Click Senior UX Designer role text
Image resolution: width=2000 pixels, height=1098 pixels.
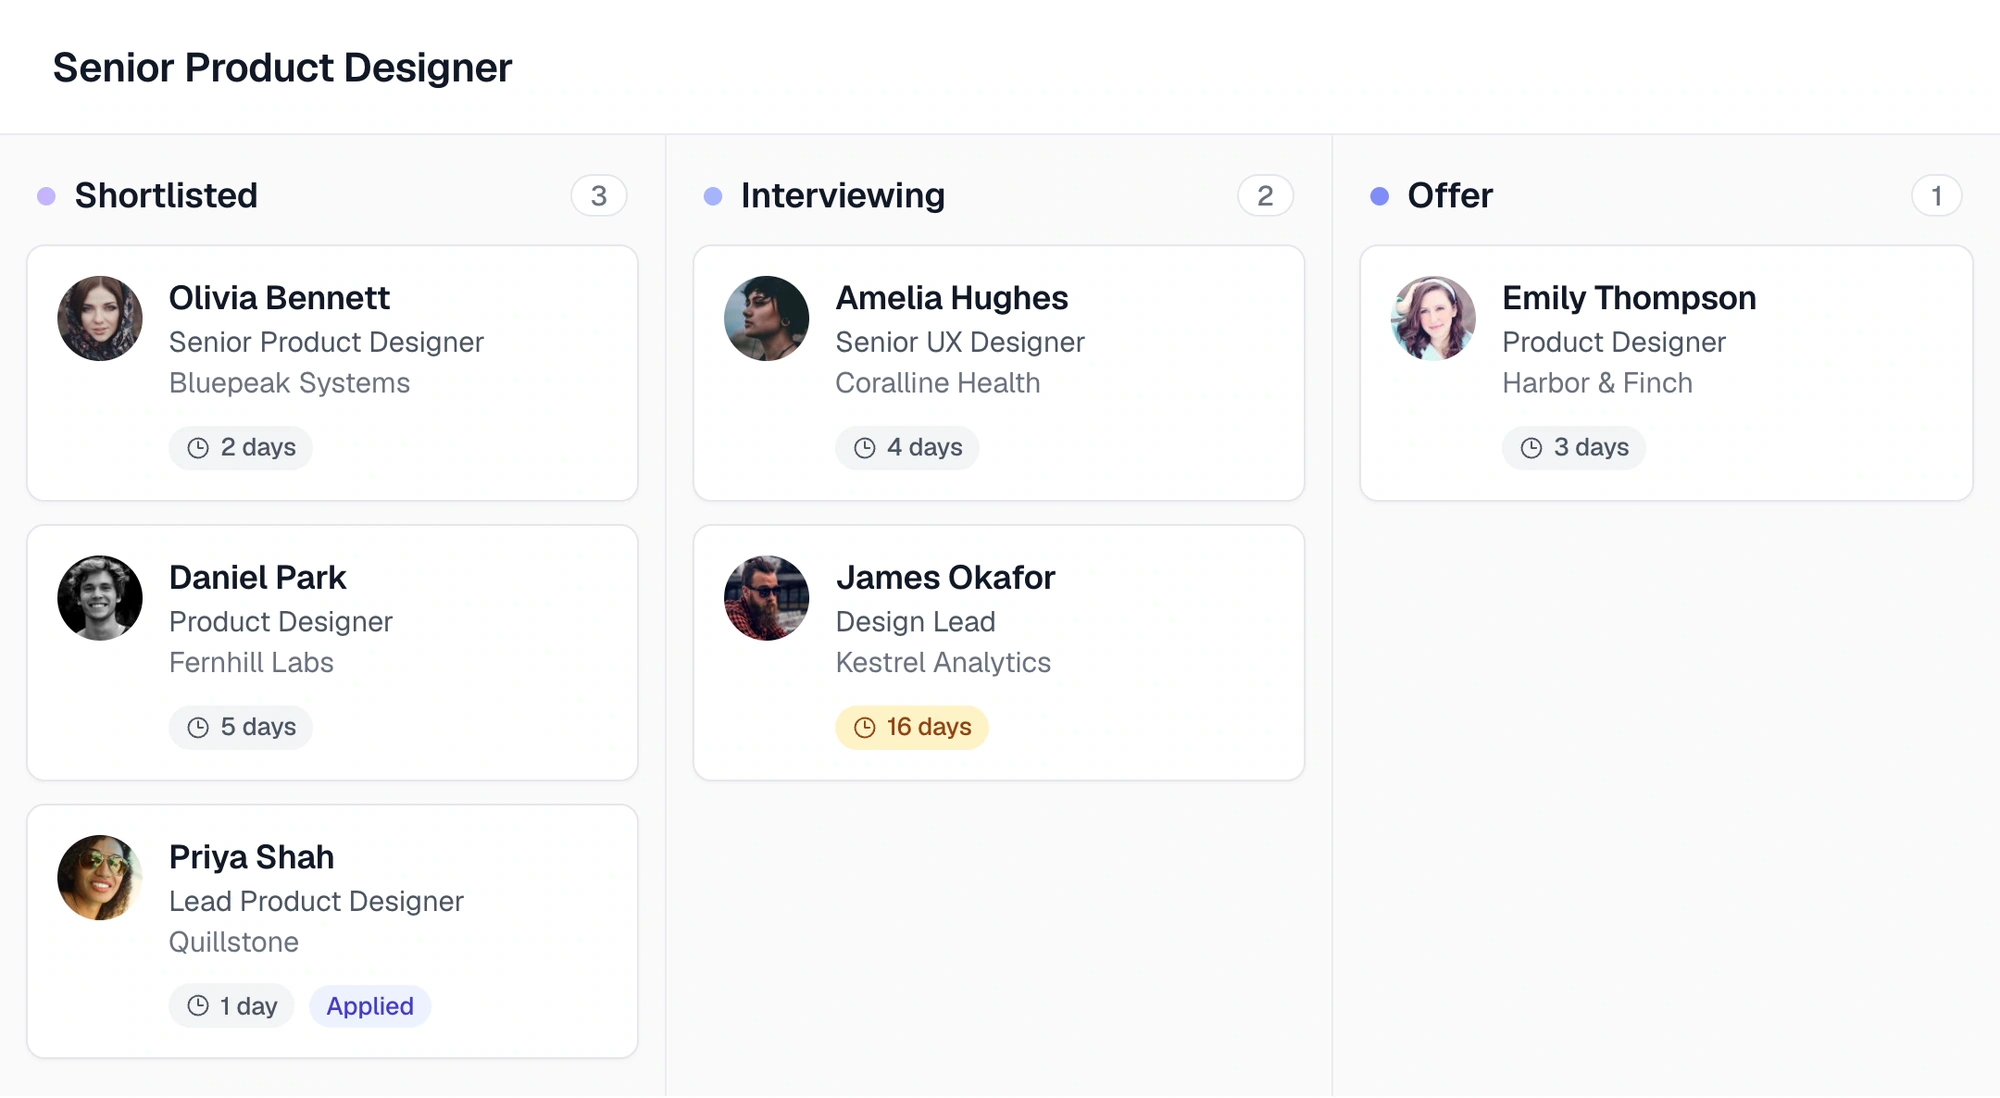(960, 342)
